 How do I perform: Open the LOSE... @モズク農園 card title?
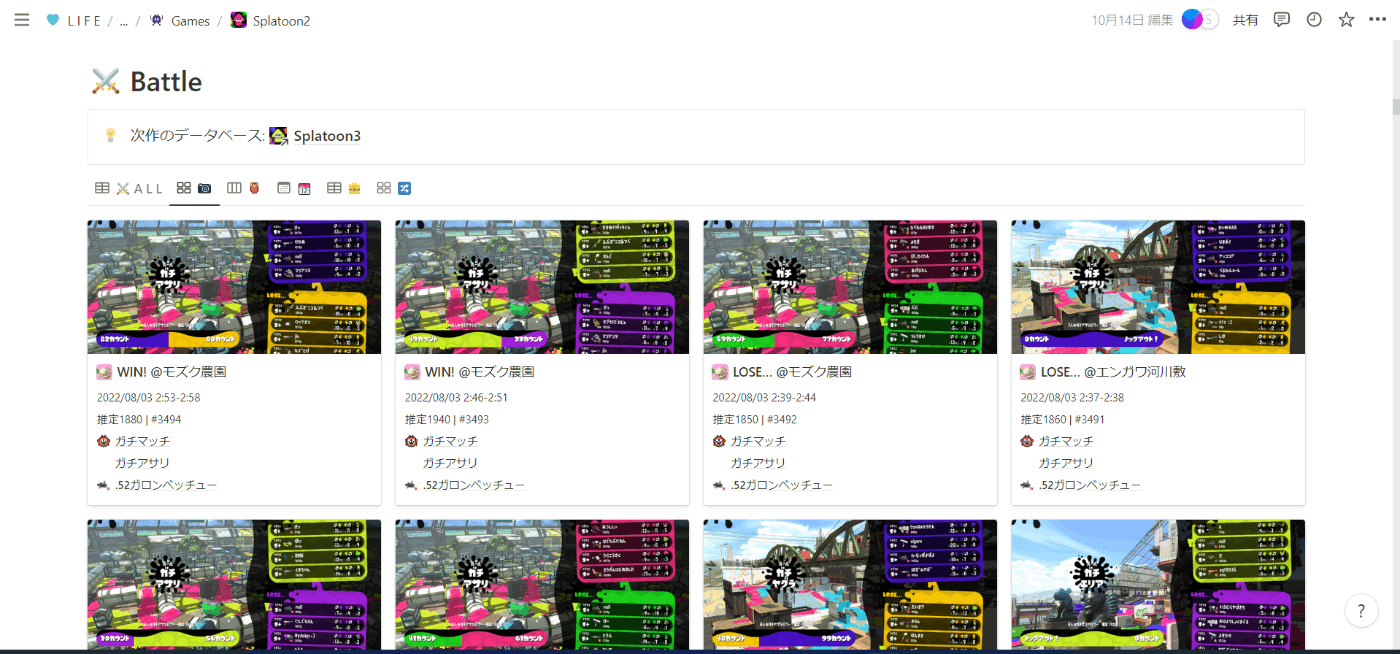pos(792,372)
